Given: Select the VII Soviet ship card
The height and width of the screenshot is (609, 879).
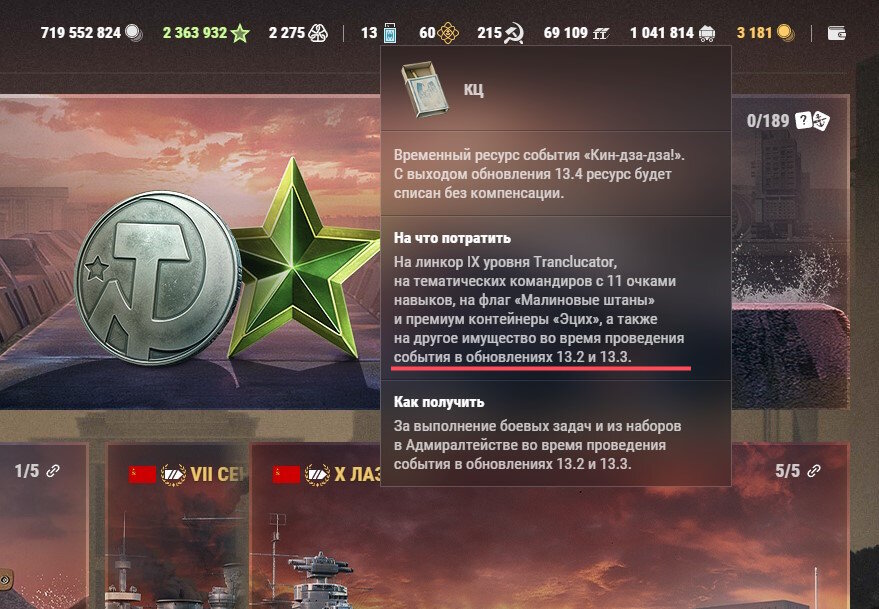Looking at the screenshot, I should (177, 526).
